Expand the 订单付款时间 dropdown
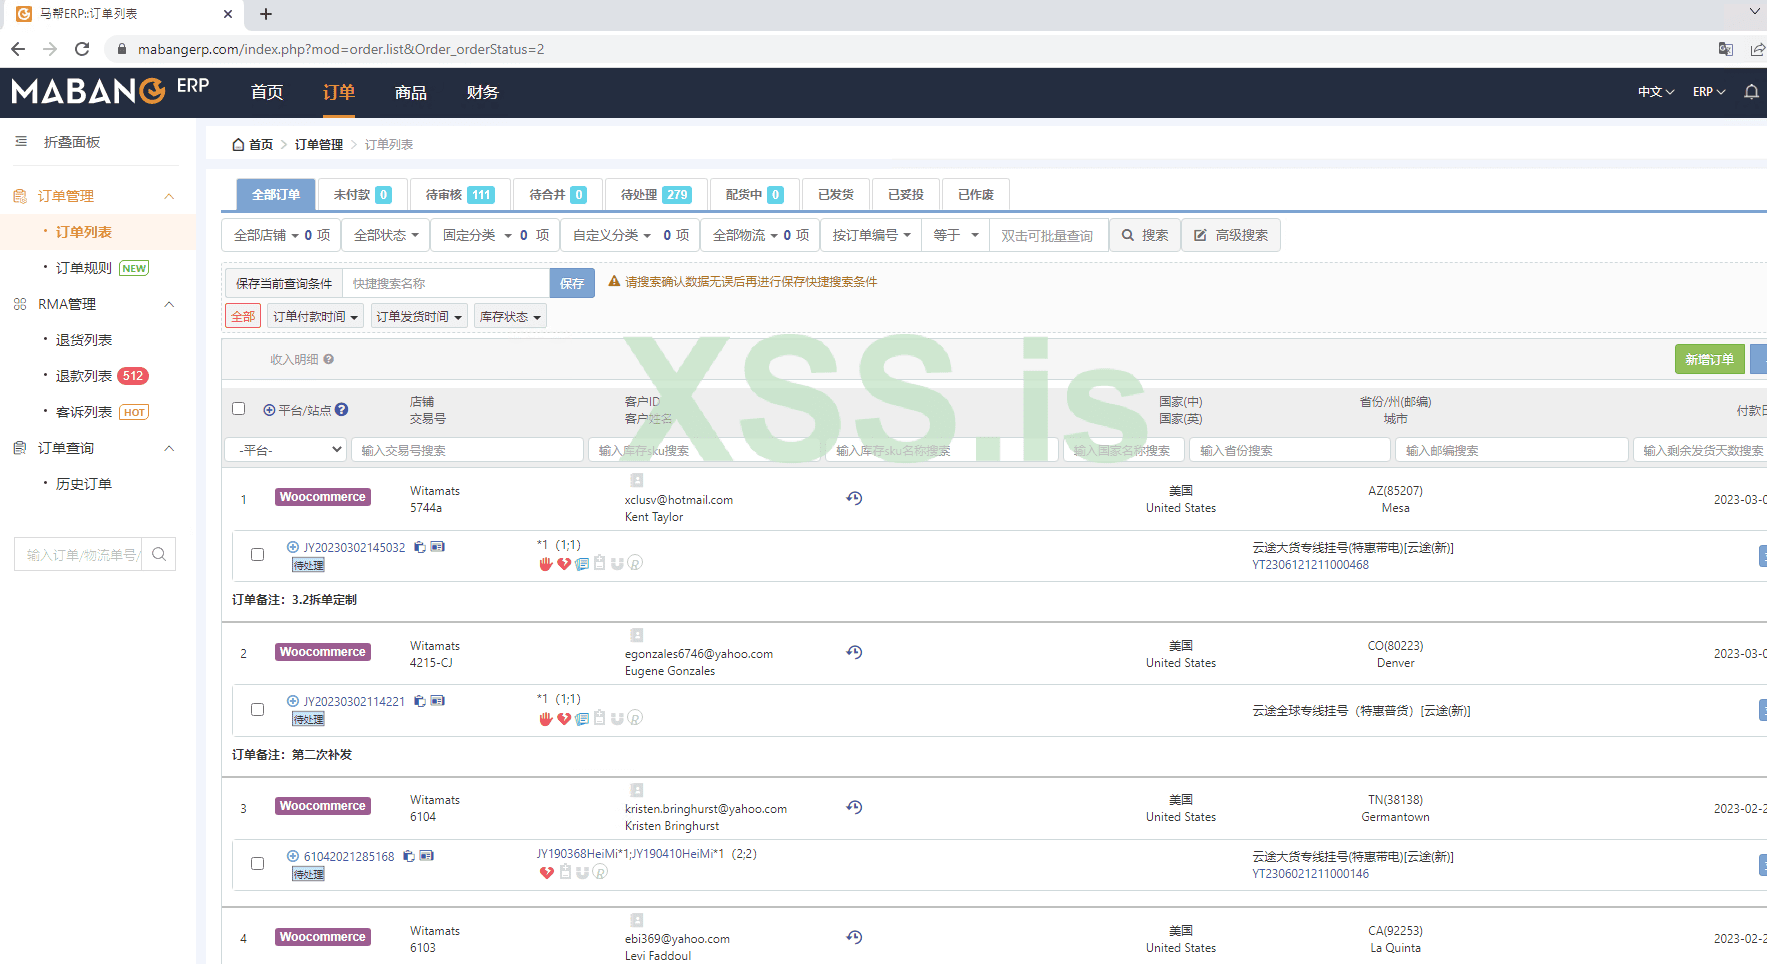1767x964 pixels. tap(315, 317)
